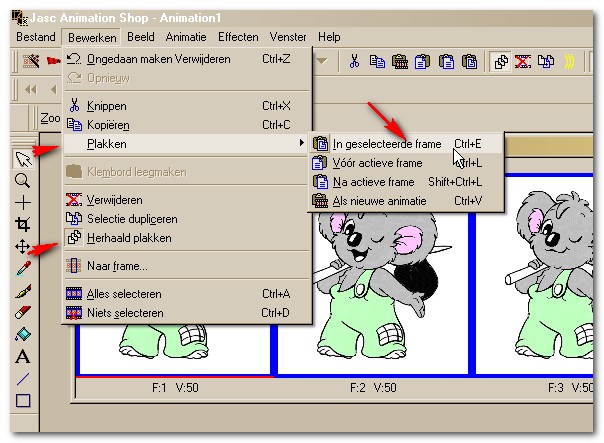The width and height of the screenshot is (604, 443).
Task: Open the Animatie menu
Action: (186, 37)
